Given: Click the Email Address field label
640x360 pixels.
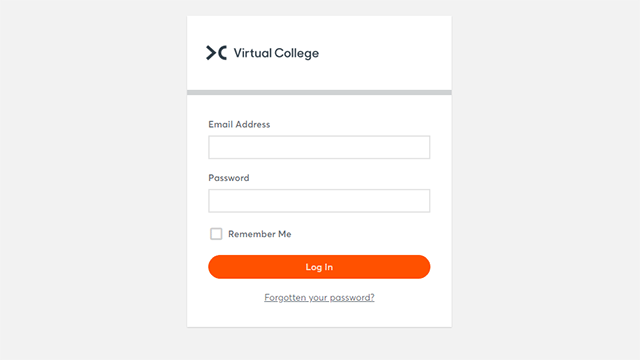Looking at the screenshot, I should coord(239,124).
